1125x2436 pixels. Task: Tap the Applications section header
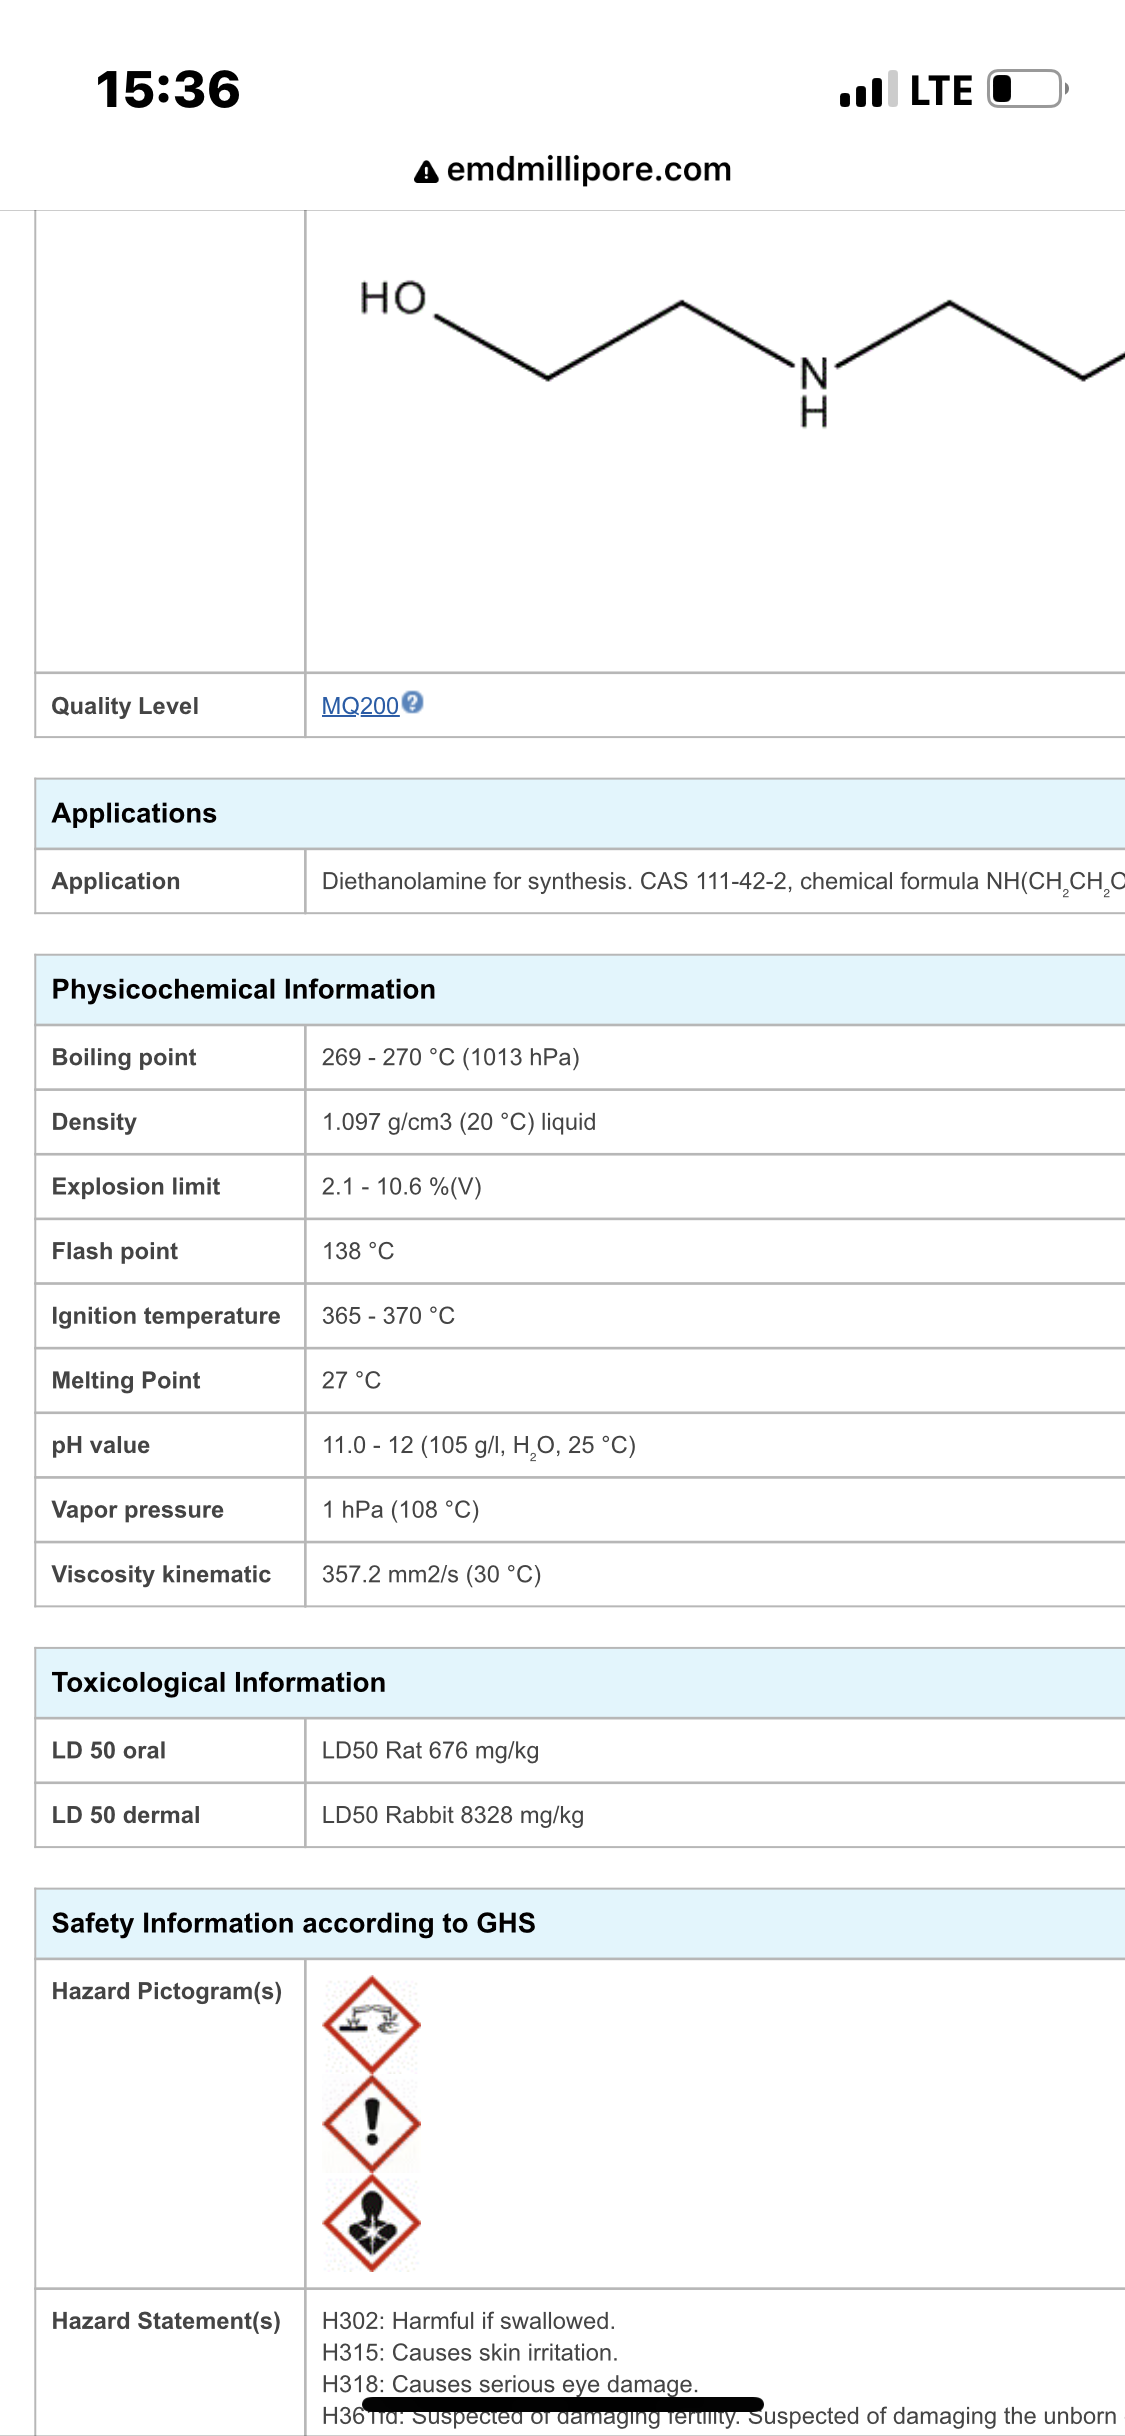[134, 813]
